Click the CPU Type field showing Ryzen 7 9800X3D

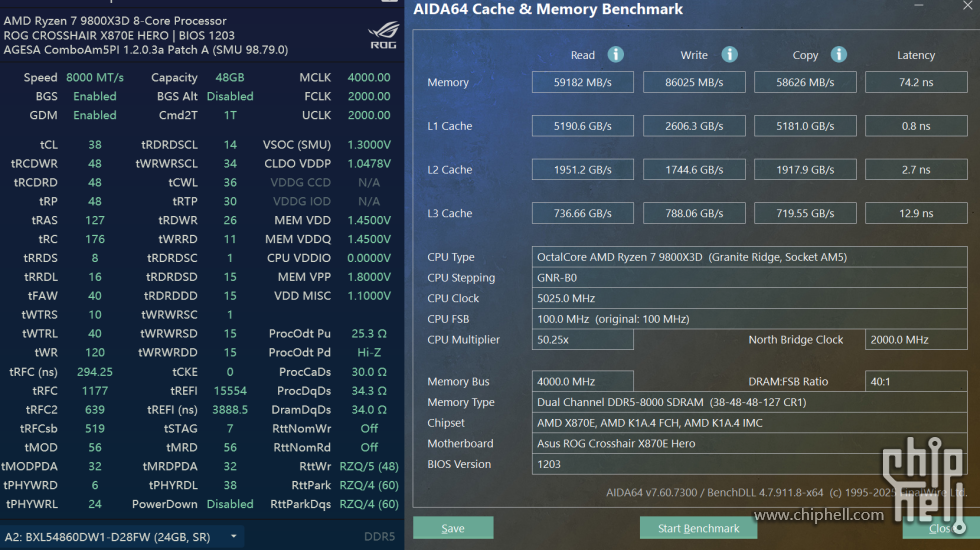pos(749,257)
